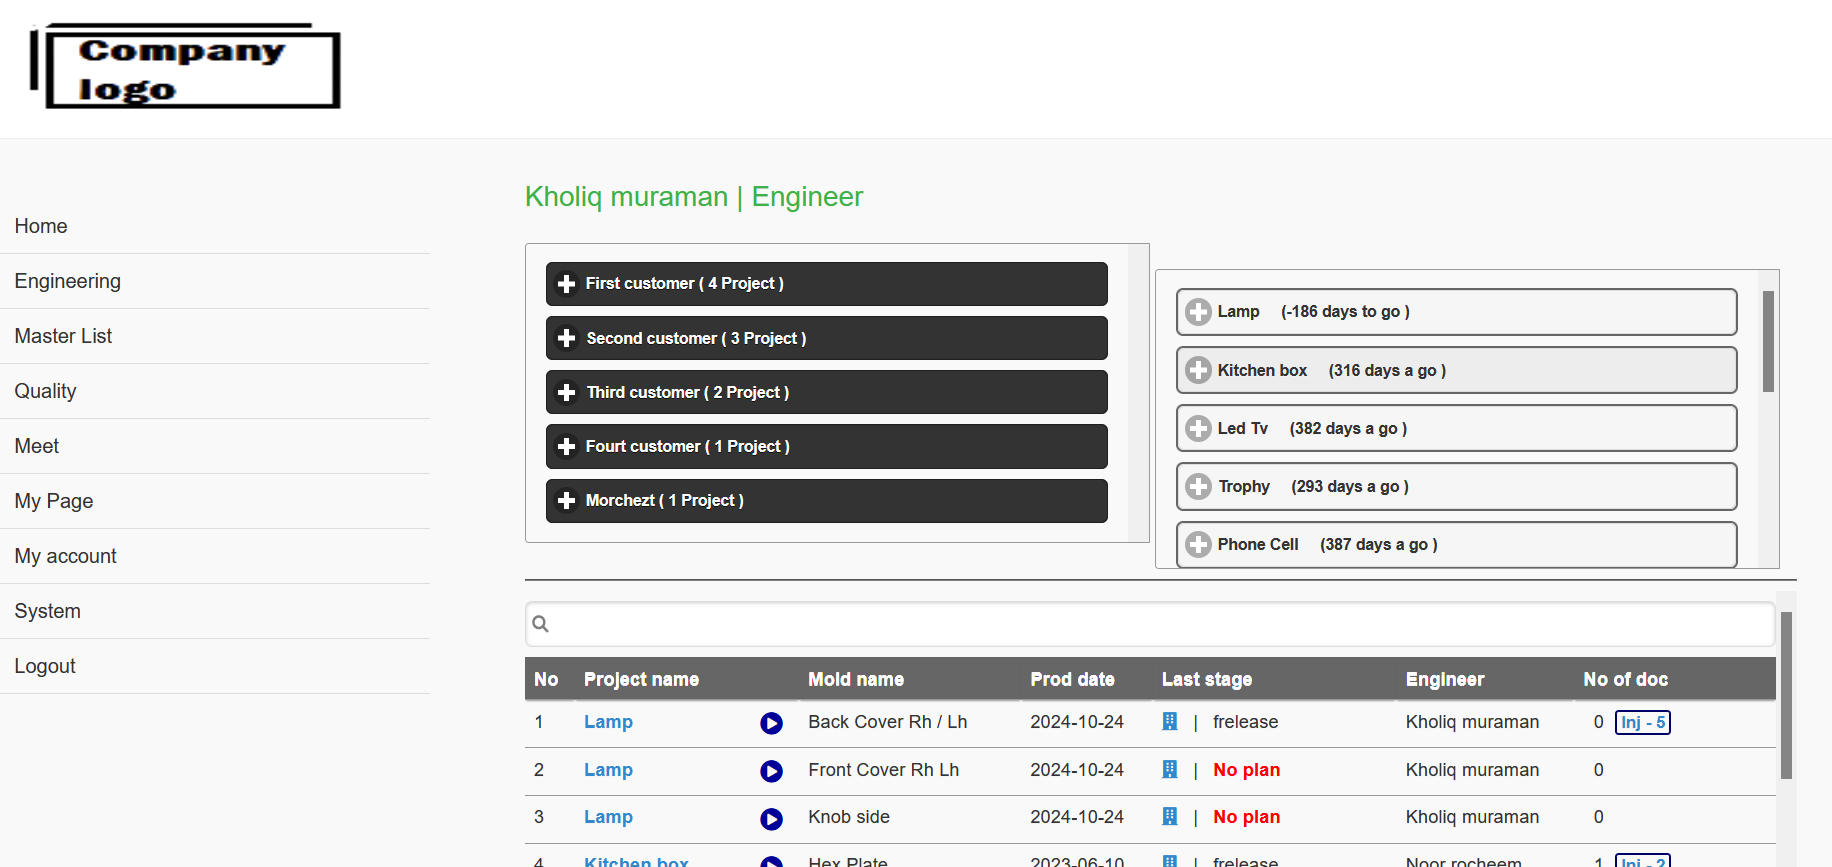Click Kholiq muraman | Engineer heading
Viewport: 1832px width, 867px height.
(694, 197)
